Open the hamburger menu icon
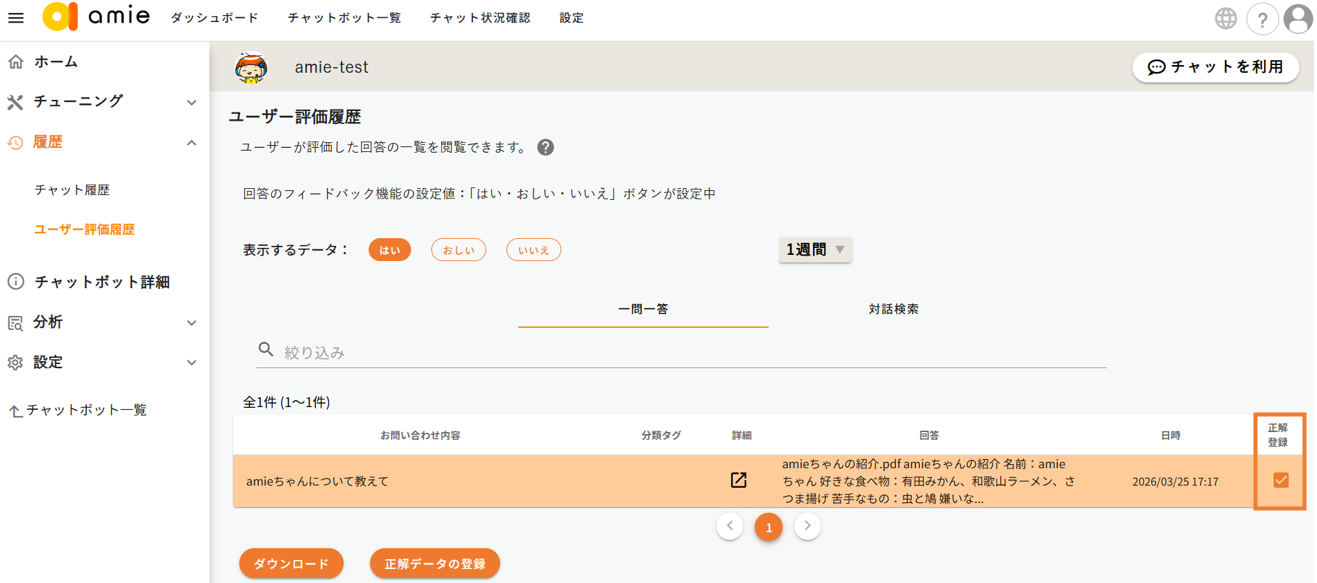Screen dimensions: 1317x583 [16, 18]
